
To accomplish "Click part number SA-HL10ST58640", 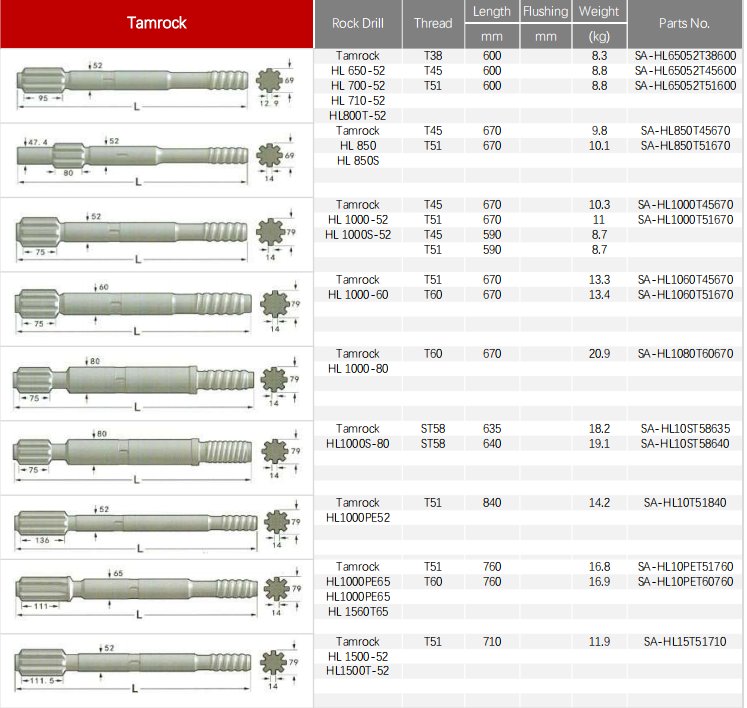I will tap(685, 444).
